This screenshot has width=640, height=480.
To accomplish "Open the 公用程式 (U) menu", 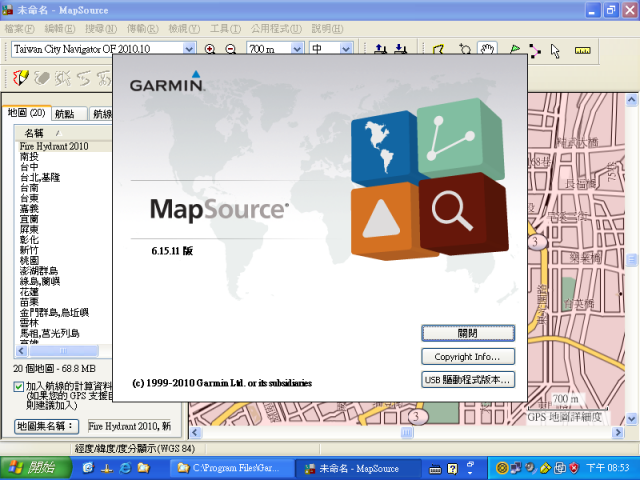I will click(276, 29).
